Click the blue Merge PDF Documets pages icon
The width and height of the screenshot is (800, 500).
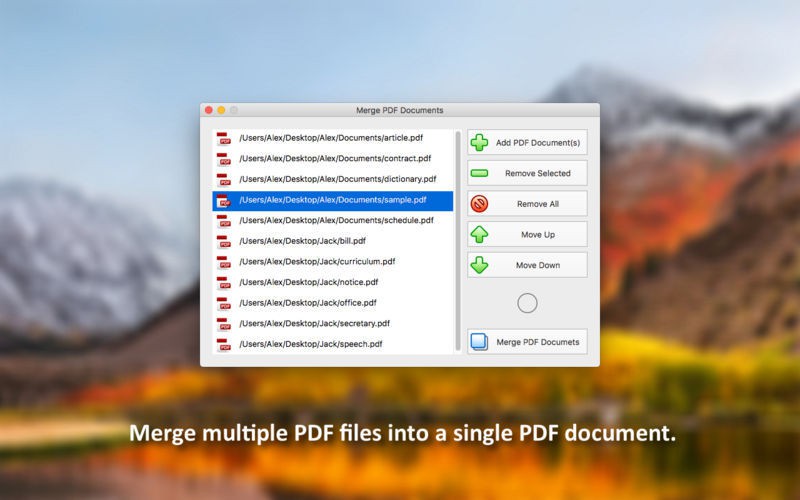(479, 342)
